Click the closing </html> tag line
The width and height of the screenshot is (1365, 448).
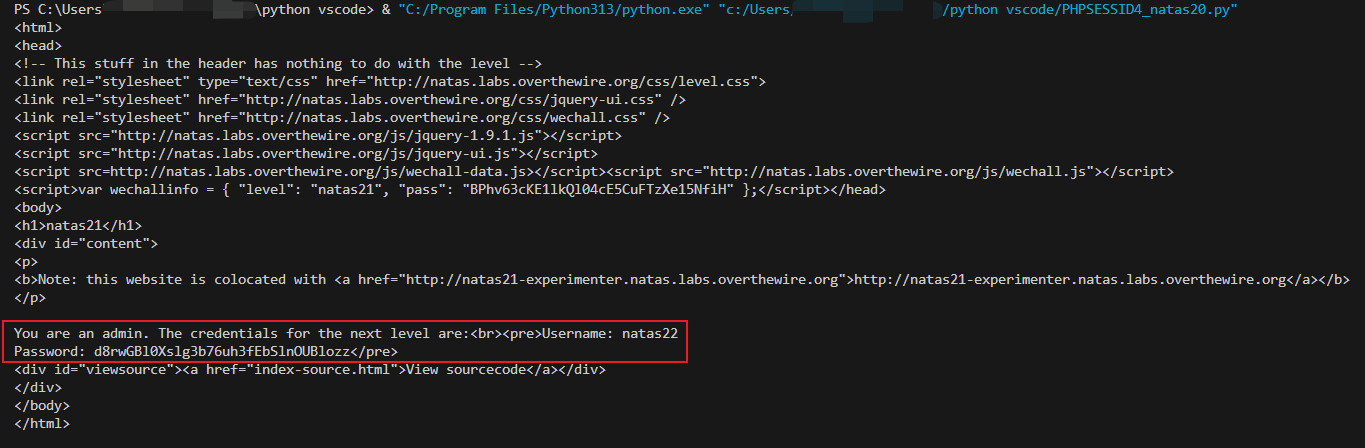(x=41, y=423)
